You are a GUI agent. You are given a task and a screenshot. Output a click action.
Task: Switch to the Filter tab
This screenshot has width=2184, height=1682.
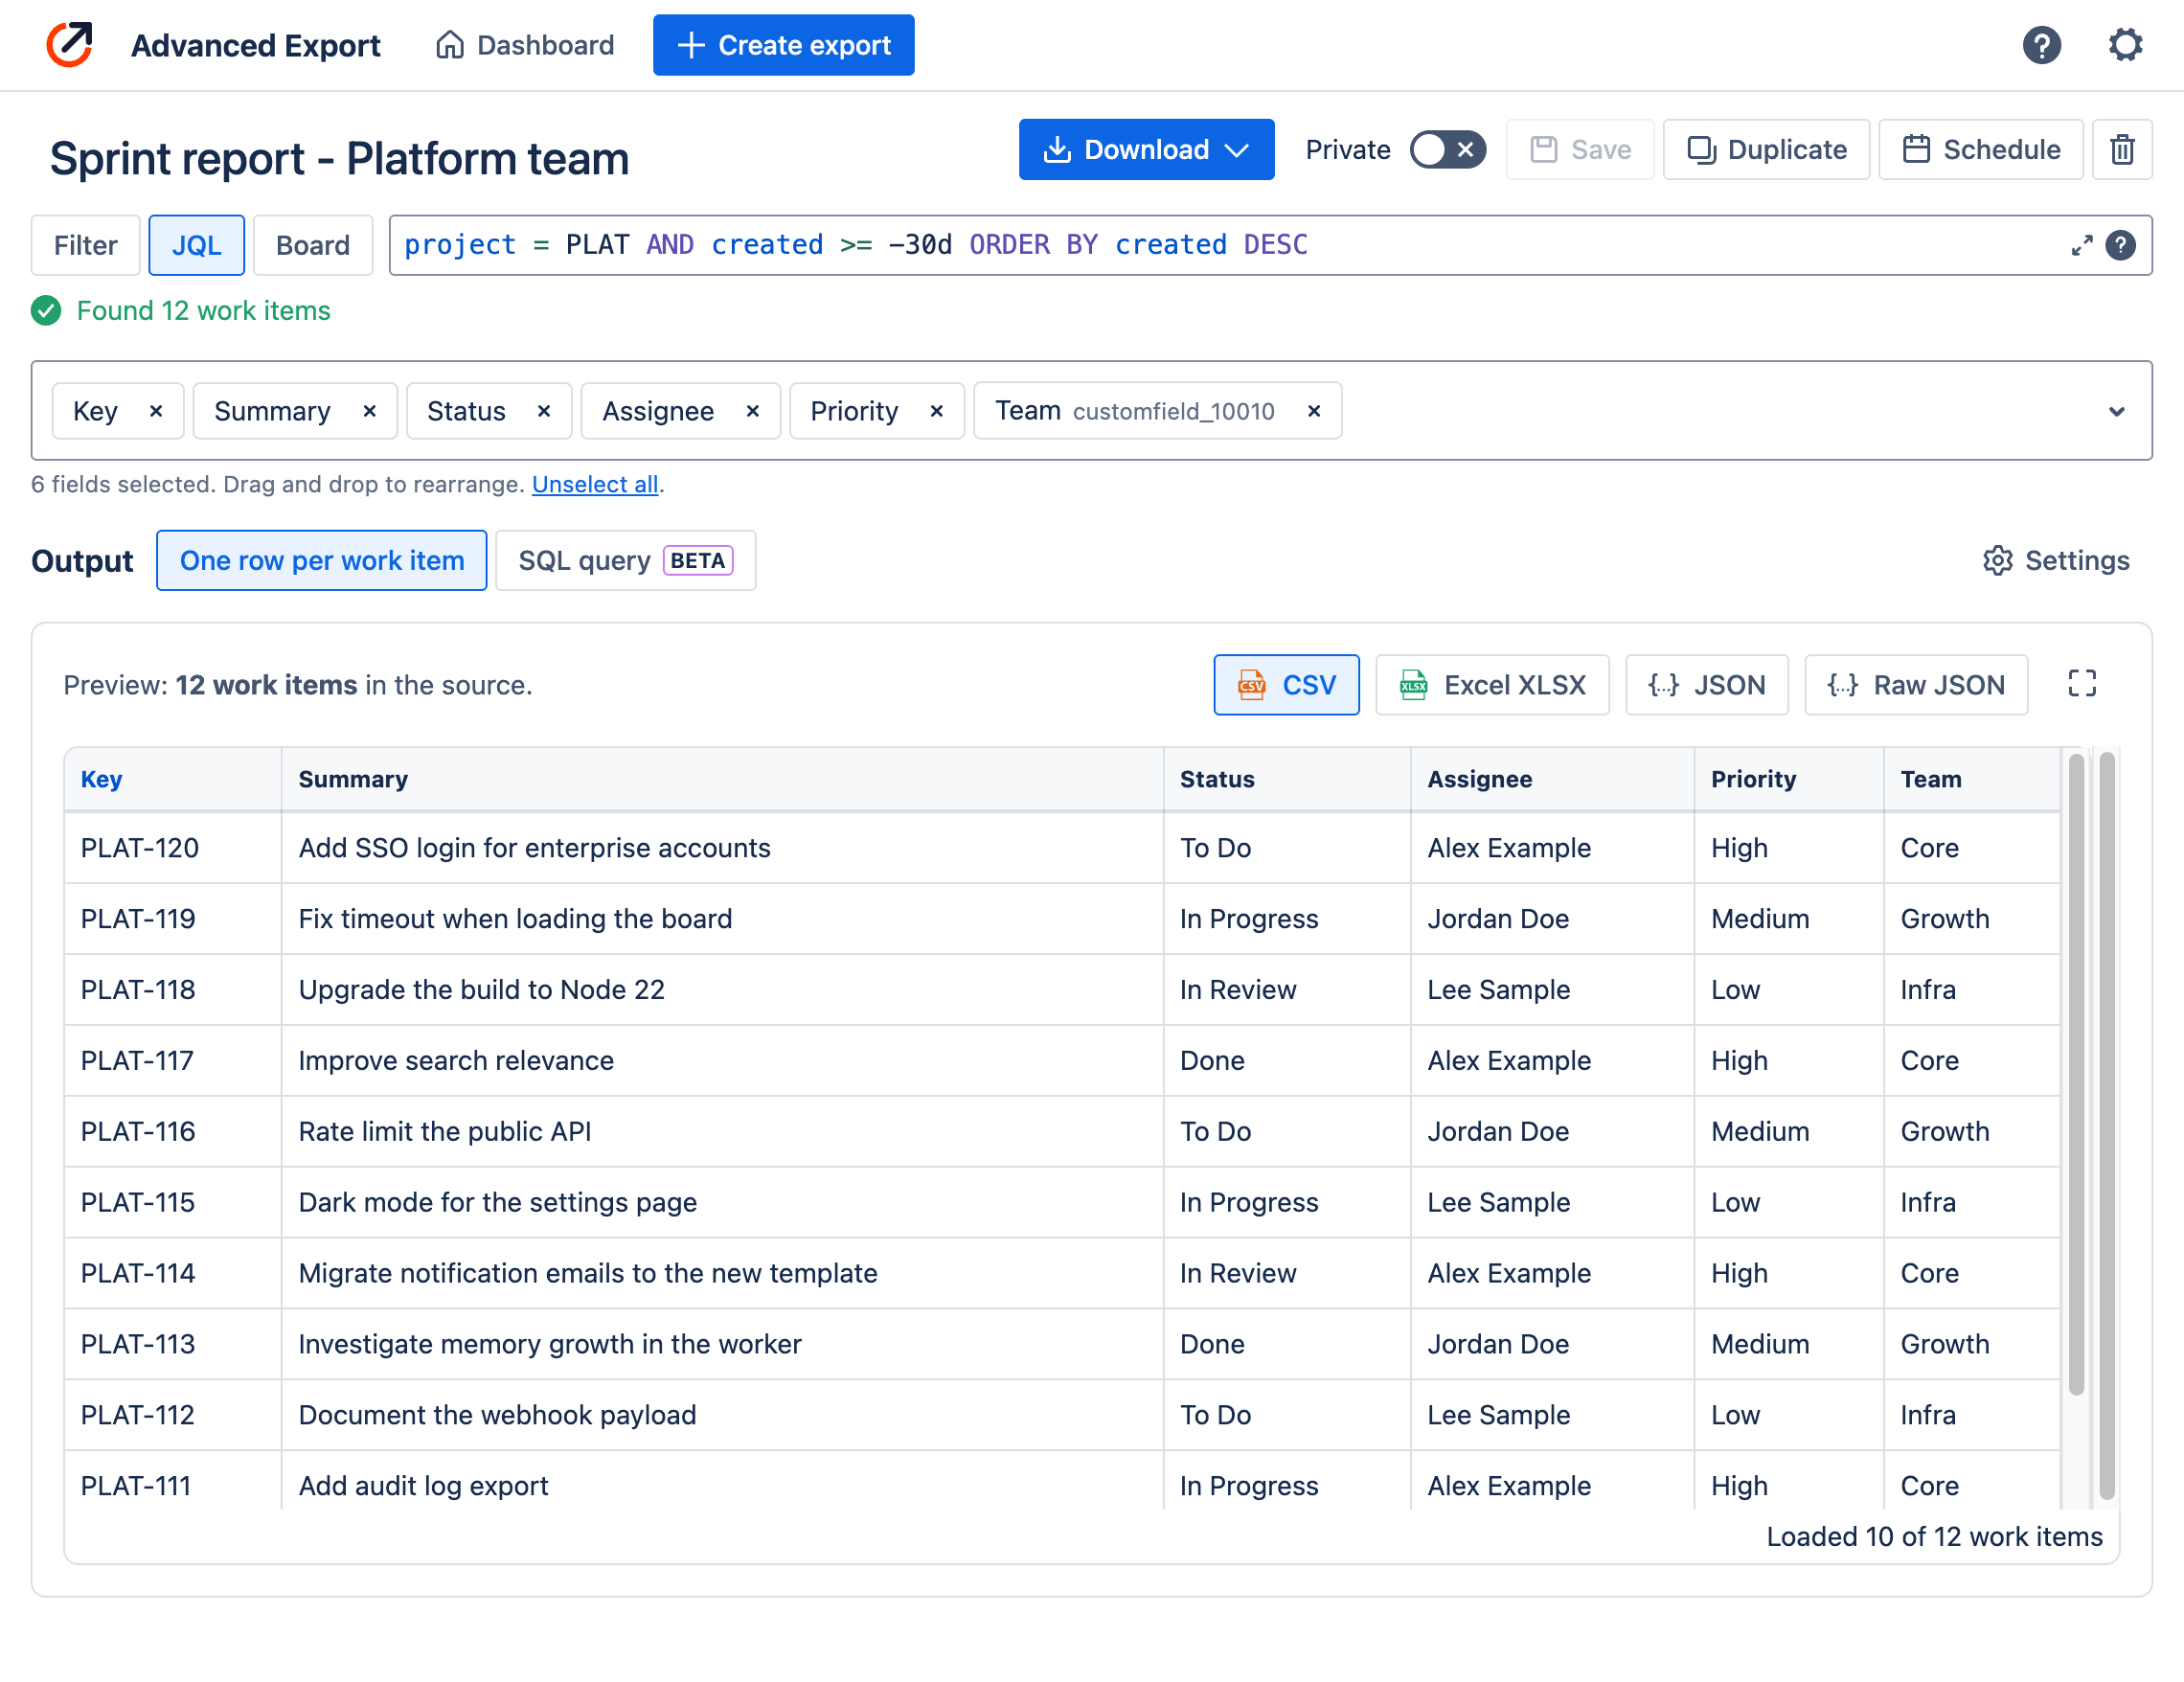pyautogui.click(x=85, y=245)
